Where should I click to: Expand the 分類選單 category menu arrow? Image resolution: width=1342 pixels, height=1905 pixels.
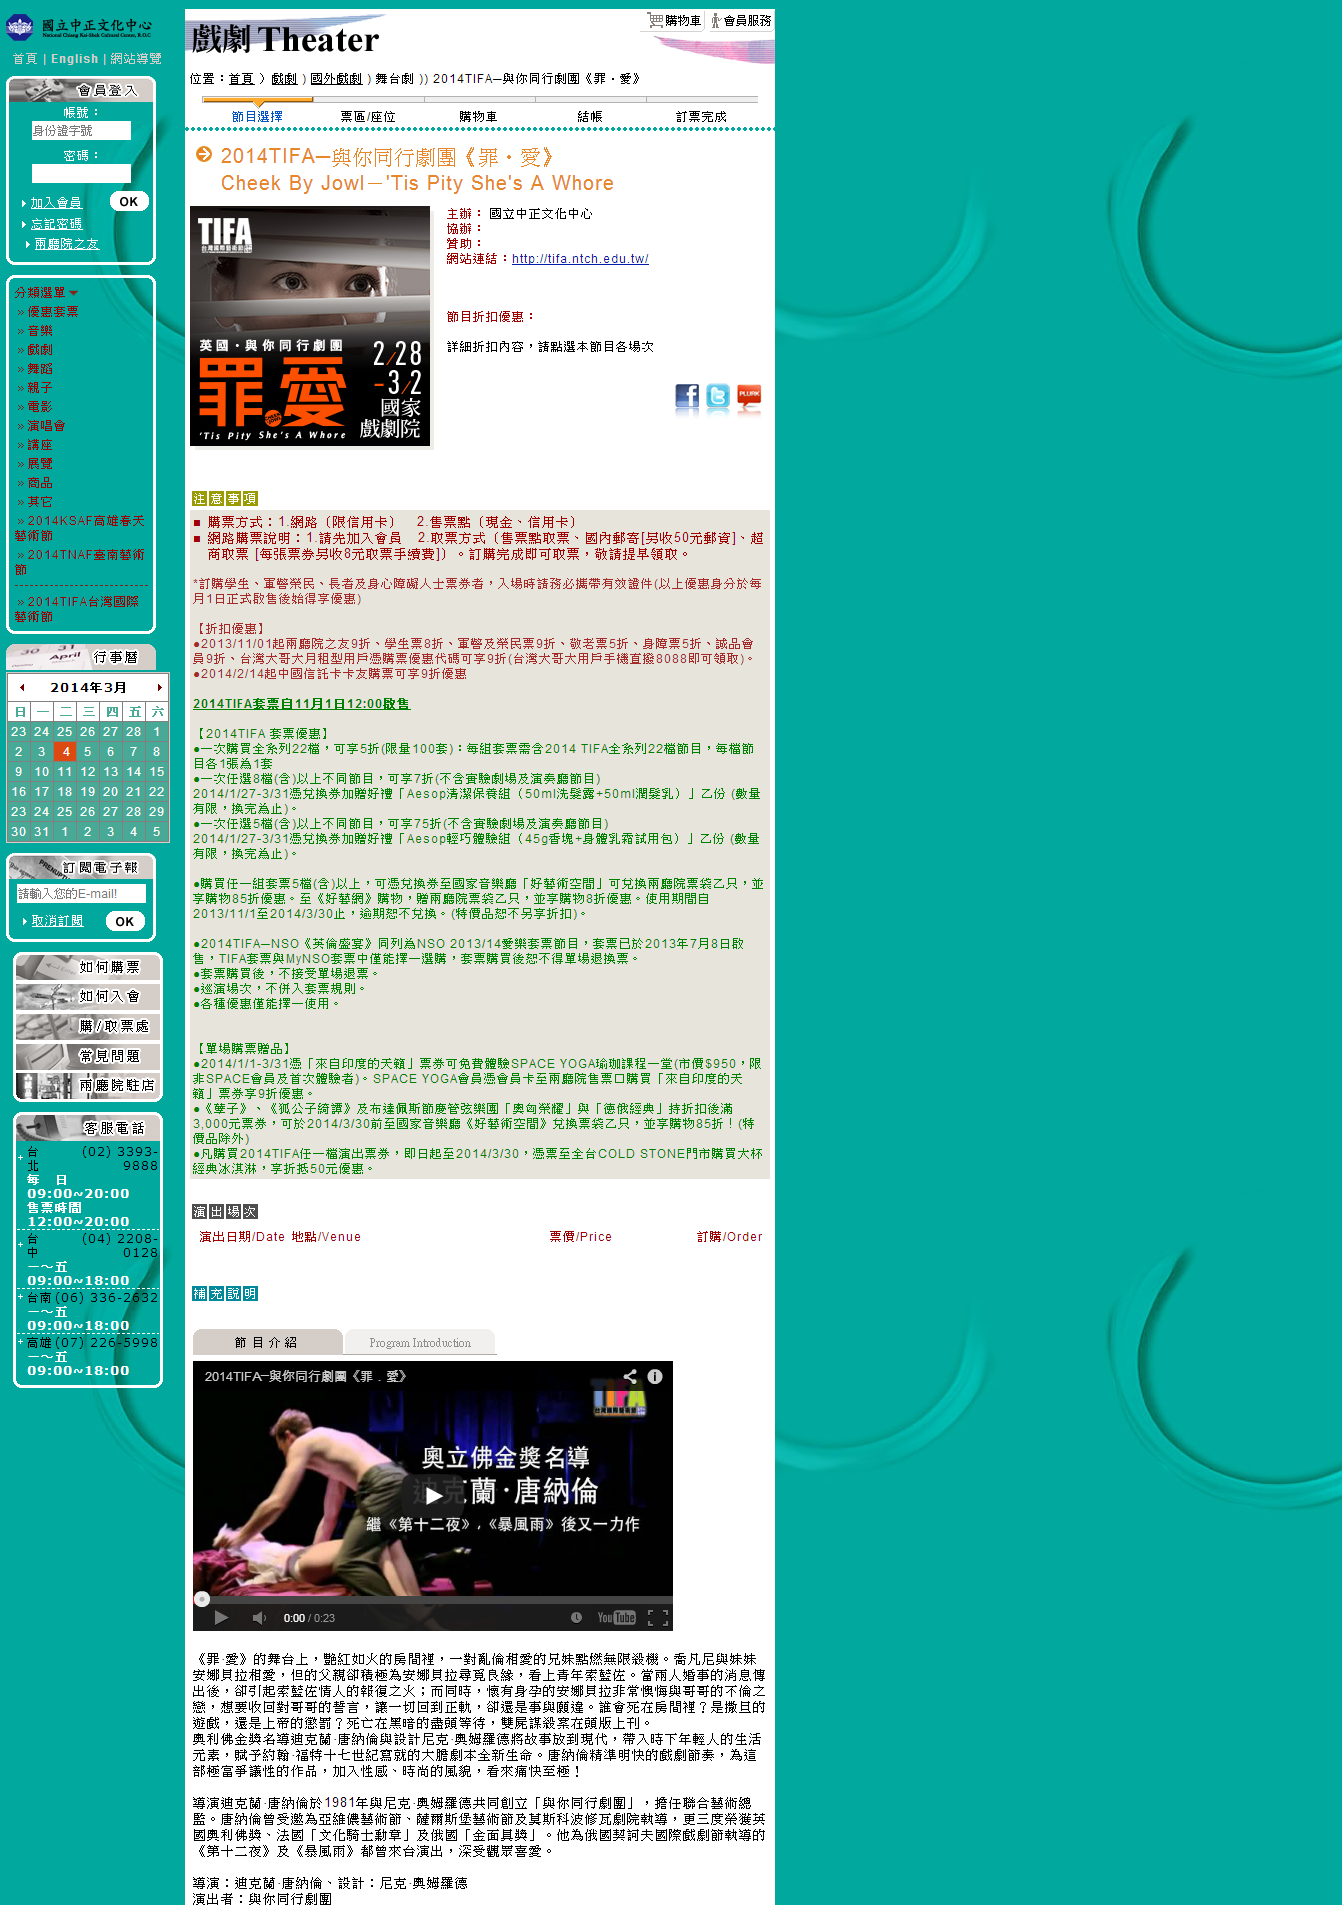point(73,293)
